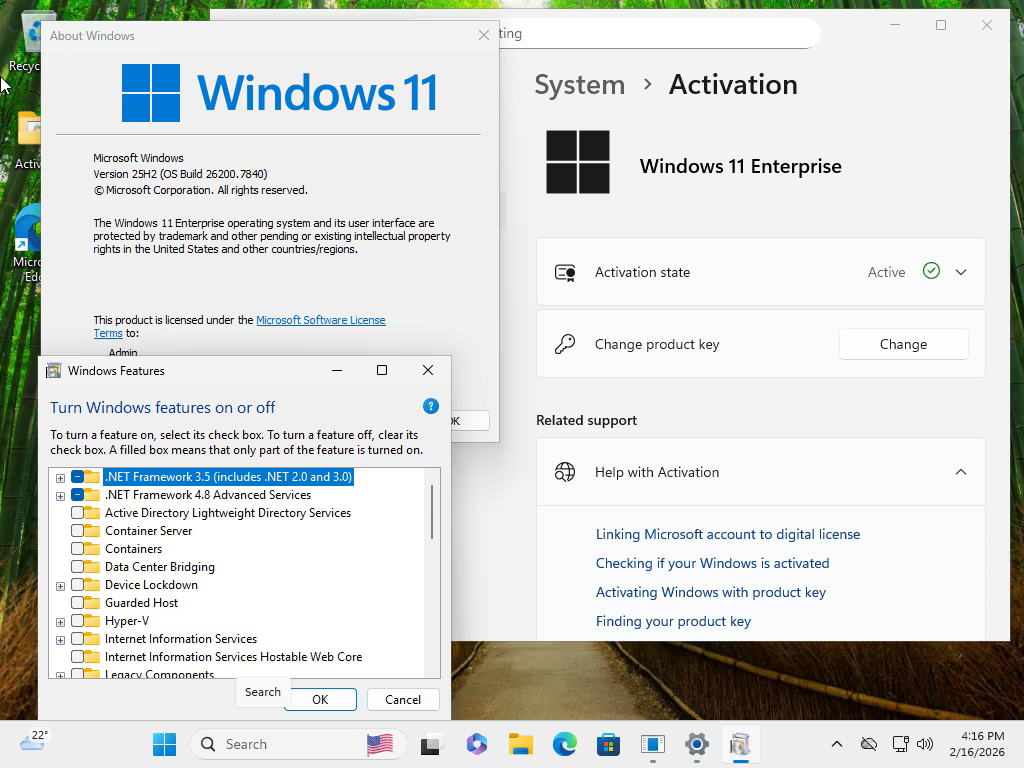1024x768 pixels.
Task: Cancel the Windows Features dialog
Action: [403, 699]
